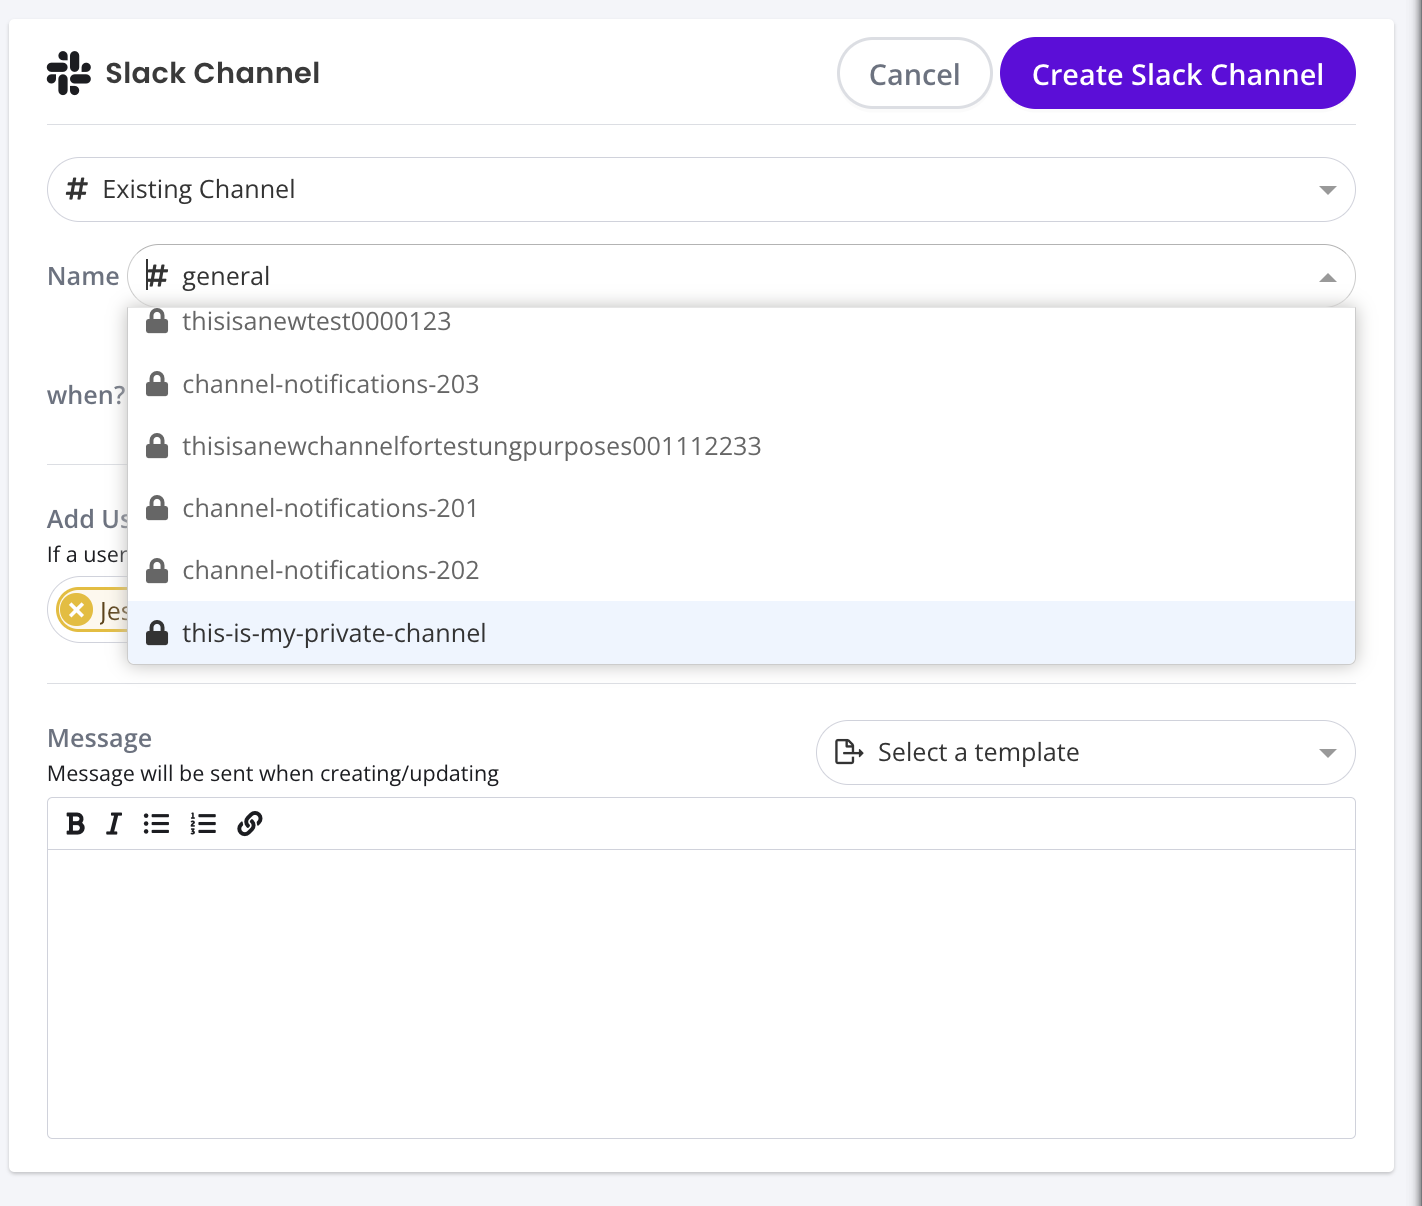Click the Cancel button
The image size is (1422, 1206).
tap(914, 74)
